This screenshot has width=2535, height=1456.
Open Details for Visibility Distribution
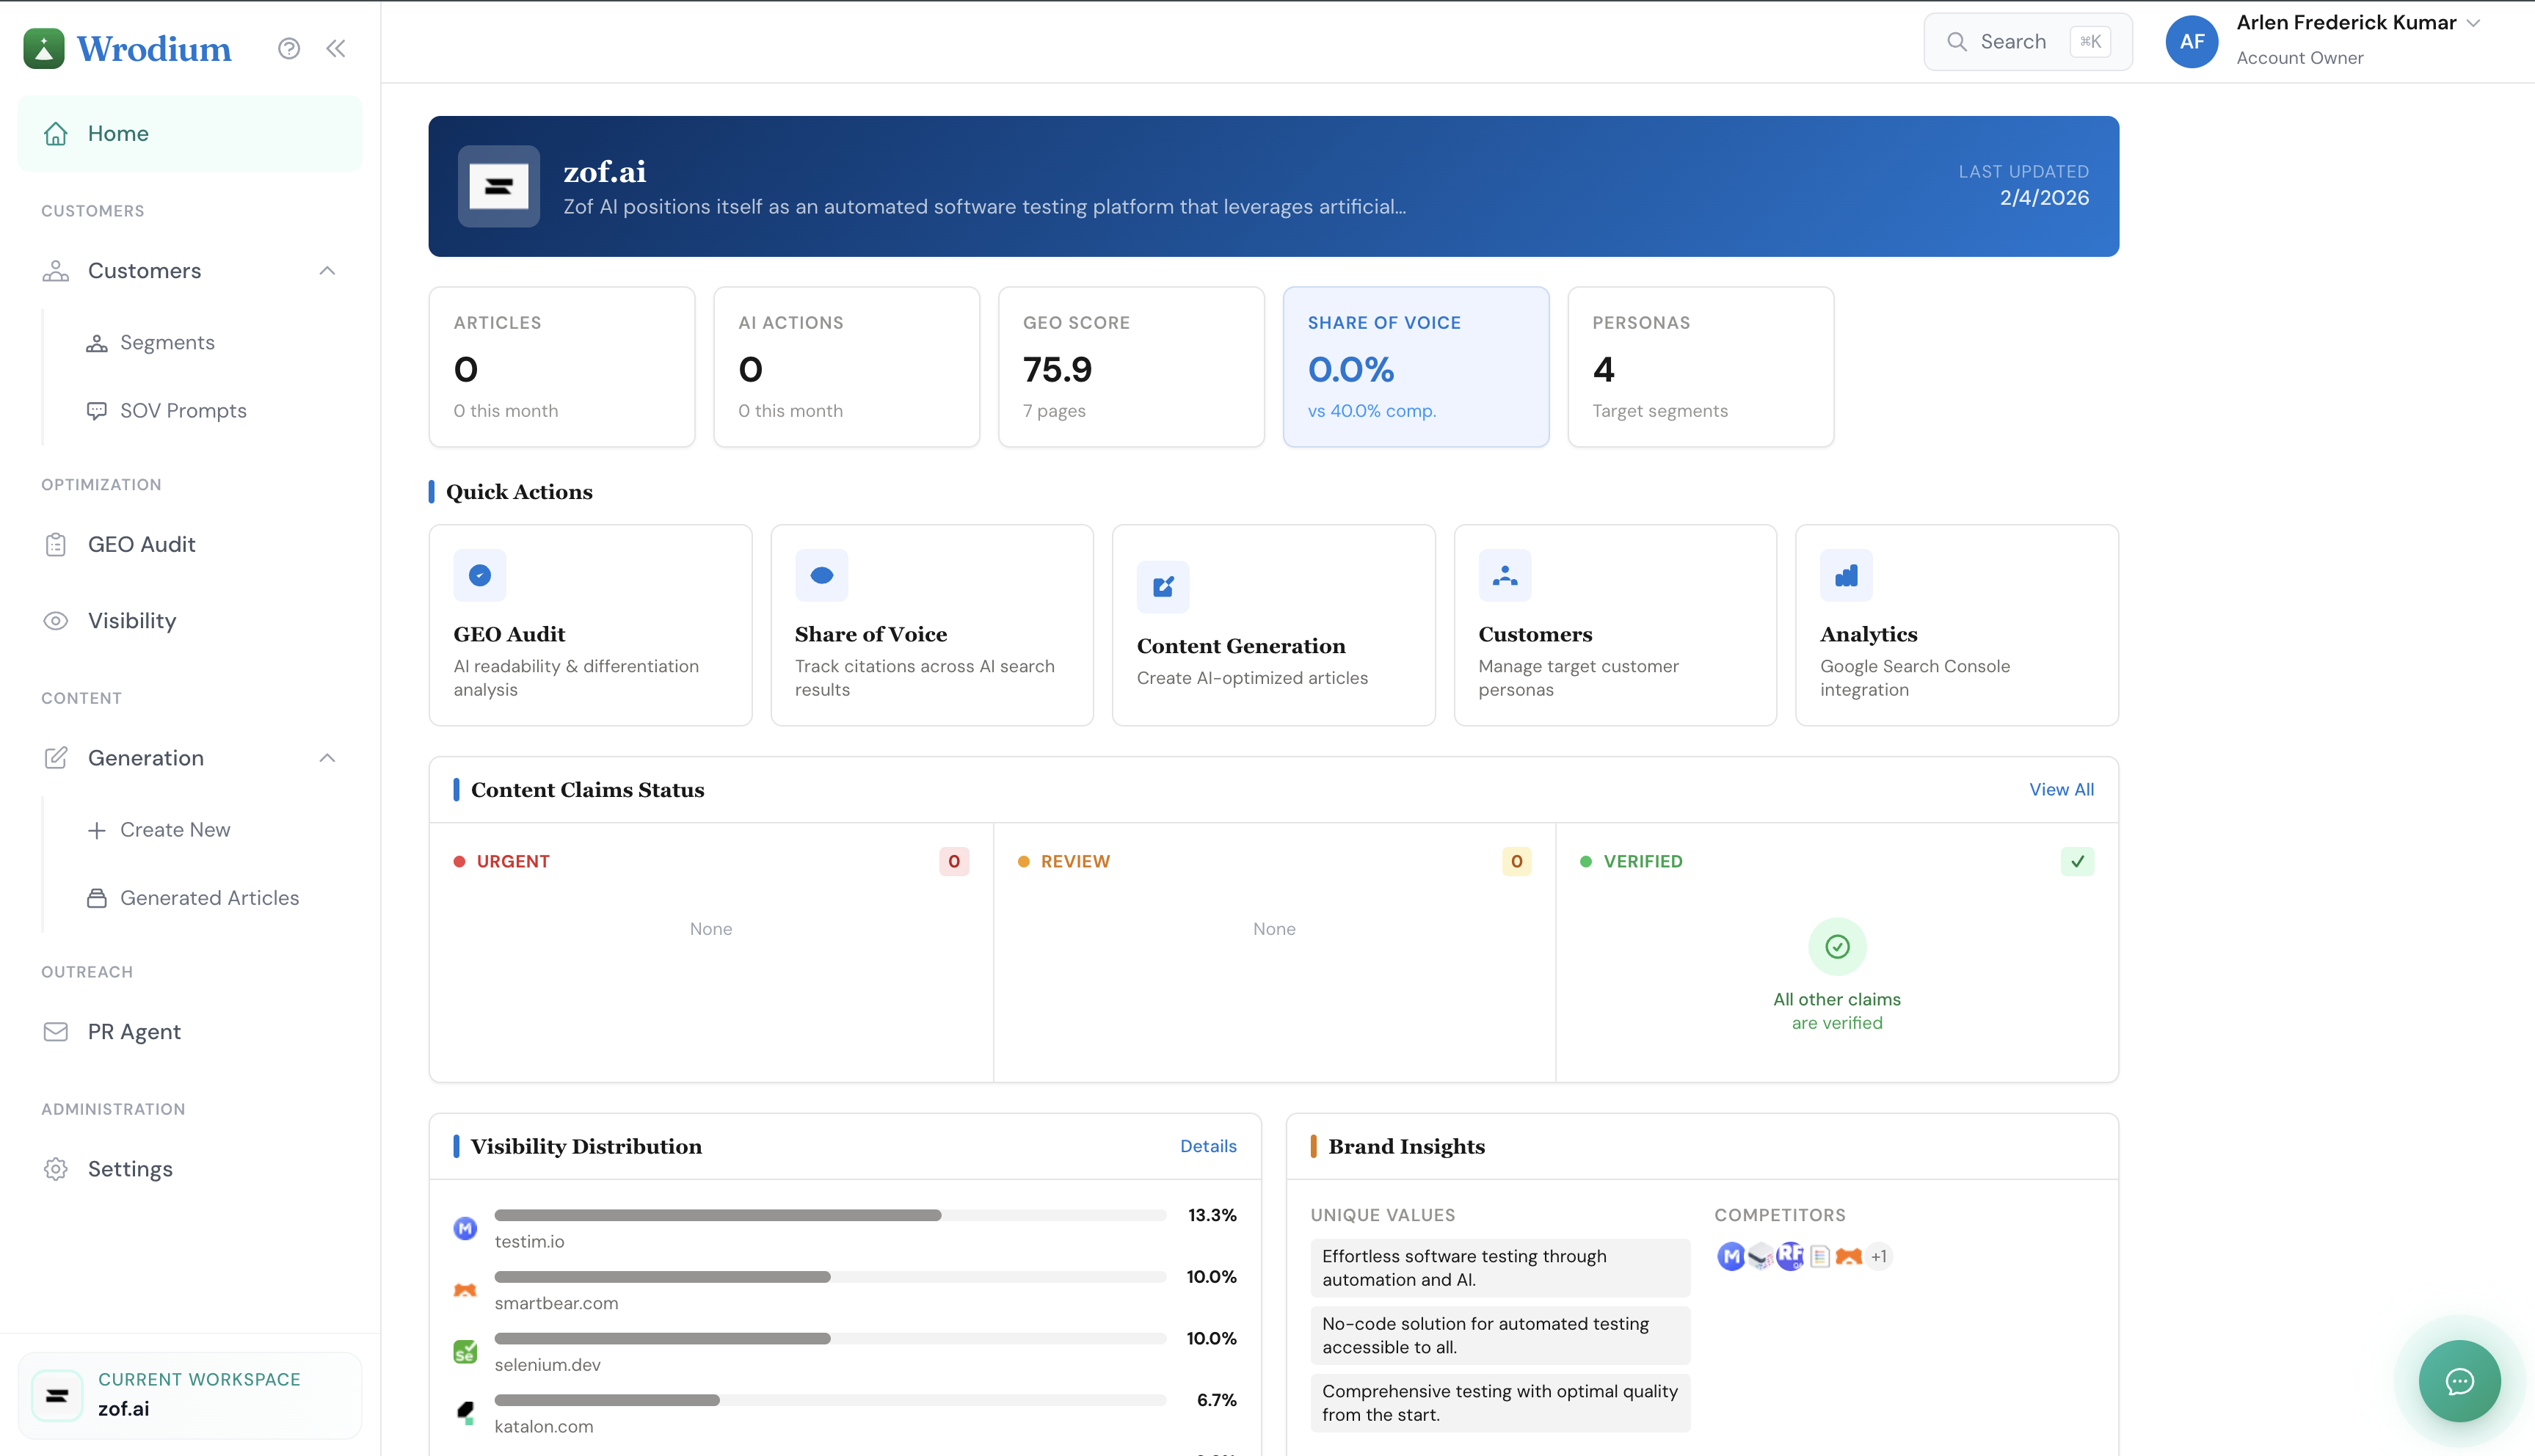point(1208,1146)
